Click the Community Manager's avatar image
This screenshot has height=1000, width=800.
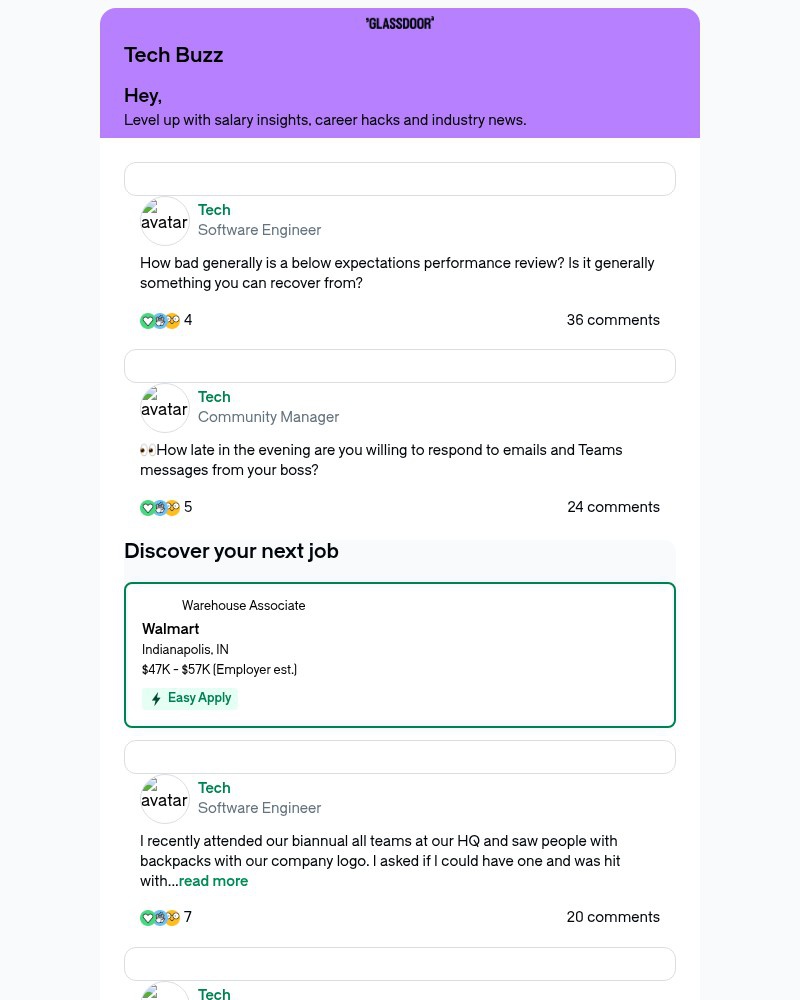click(x=164, y=407)
